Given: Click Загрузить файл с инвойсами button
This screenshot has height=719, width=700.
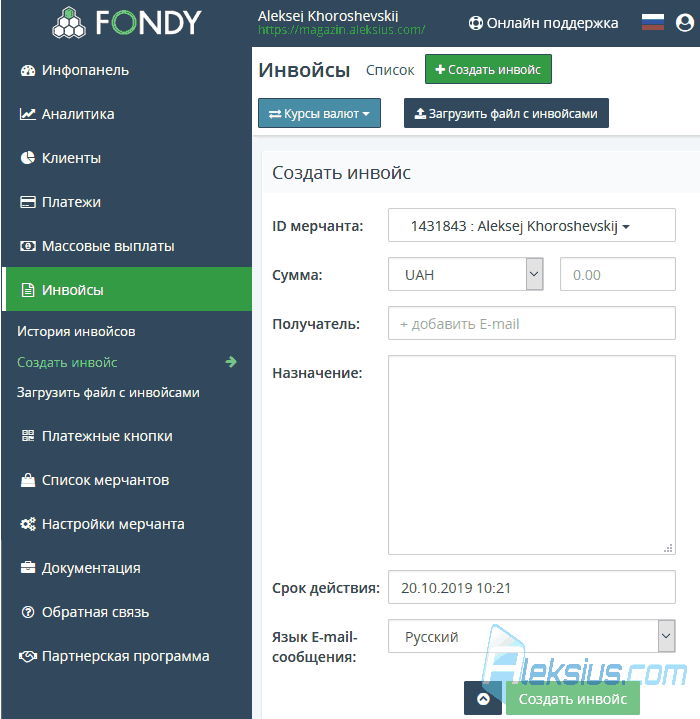Looking at the screenshot, I should (506, 113).
